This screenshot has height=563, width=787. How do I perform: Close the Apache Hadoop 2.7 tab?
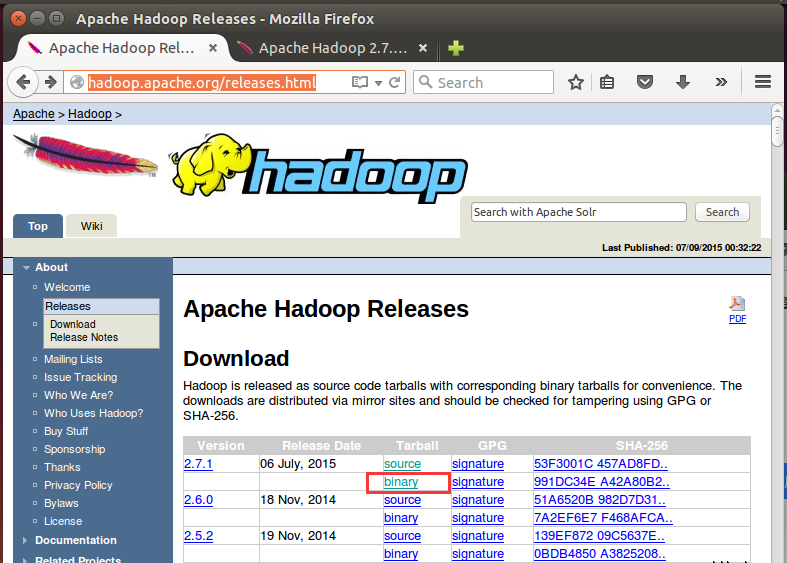click(x=423, y=48)
